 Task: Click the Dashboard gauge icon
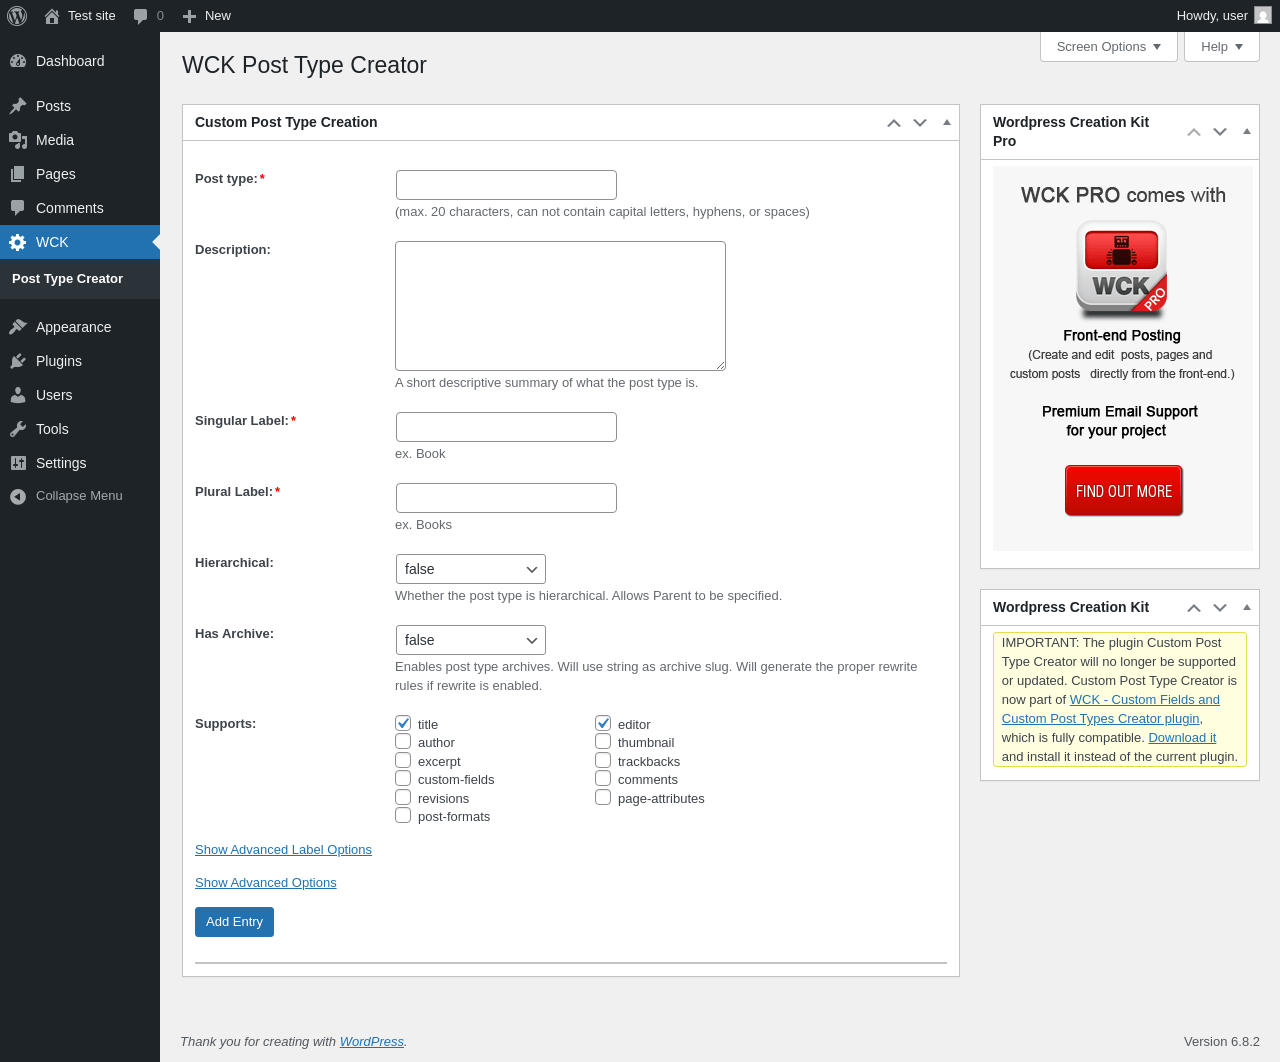click(x=18, y=61)
